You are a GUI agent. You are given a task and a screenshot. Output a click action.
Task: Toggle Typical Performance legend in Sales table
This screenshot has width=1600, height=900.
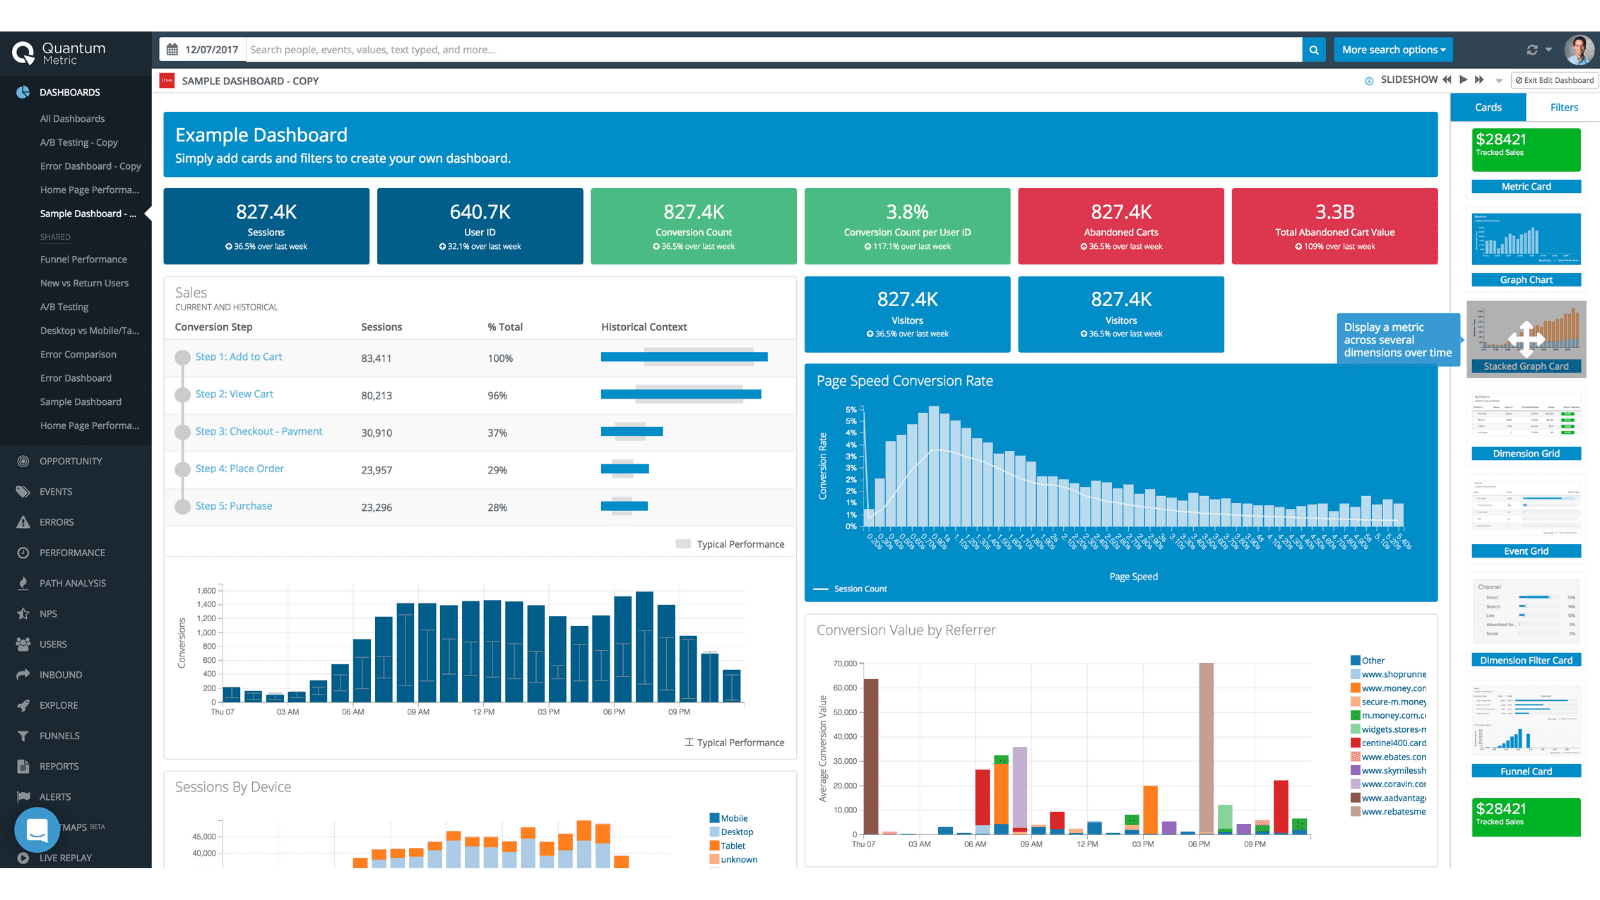pos(730,544)
